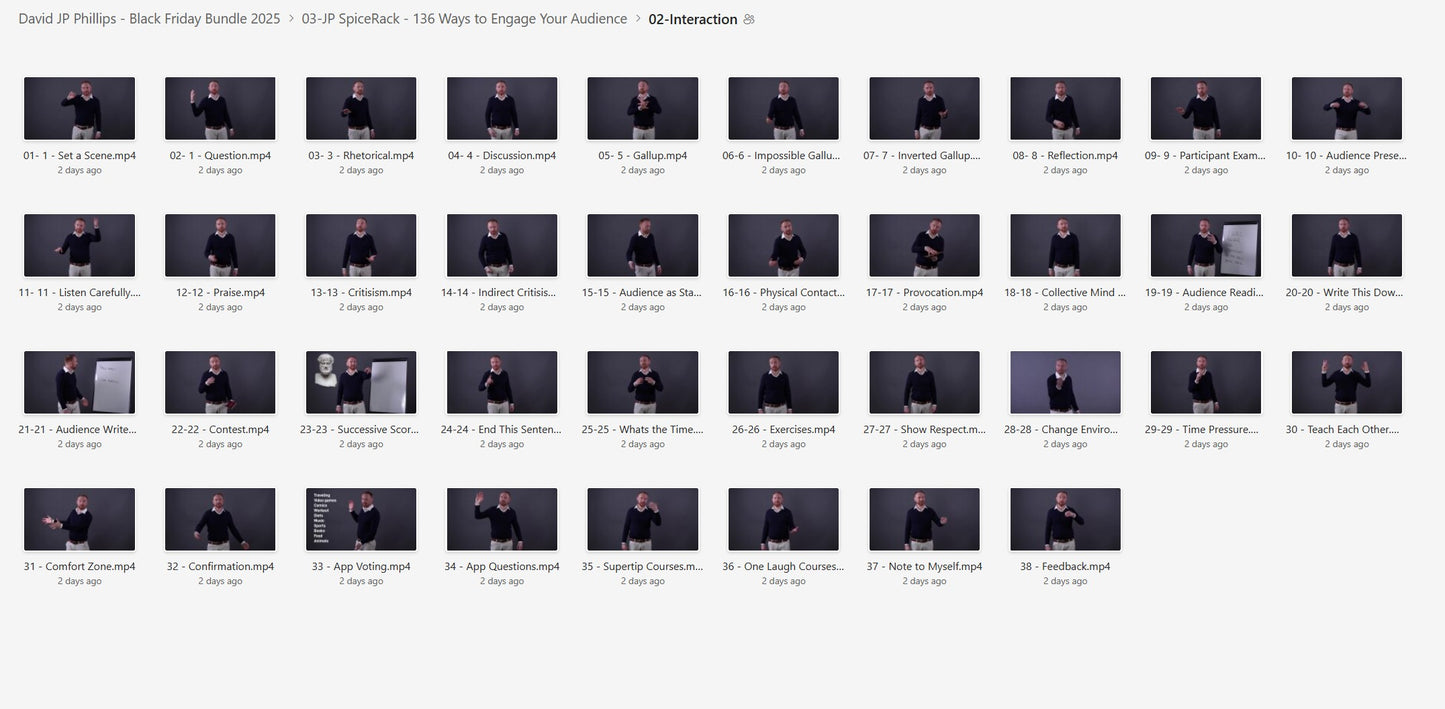Open the Provocation.mp4 thumbnail

924,245
